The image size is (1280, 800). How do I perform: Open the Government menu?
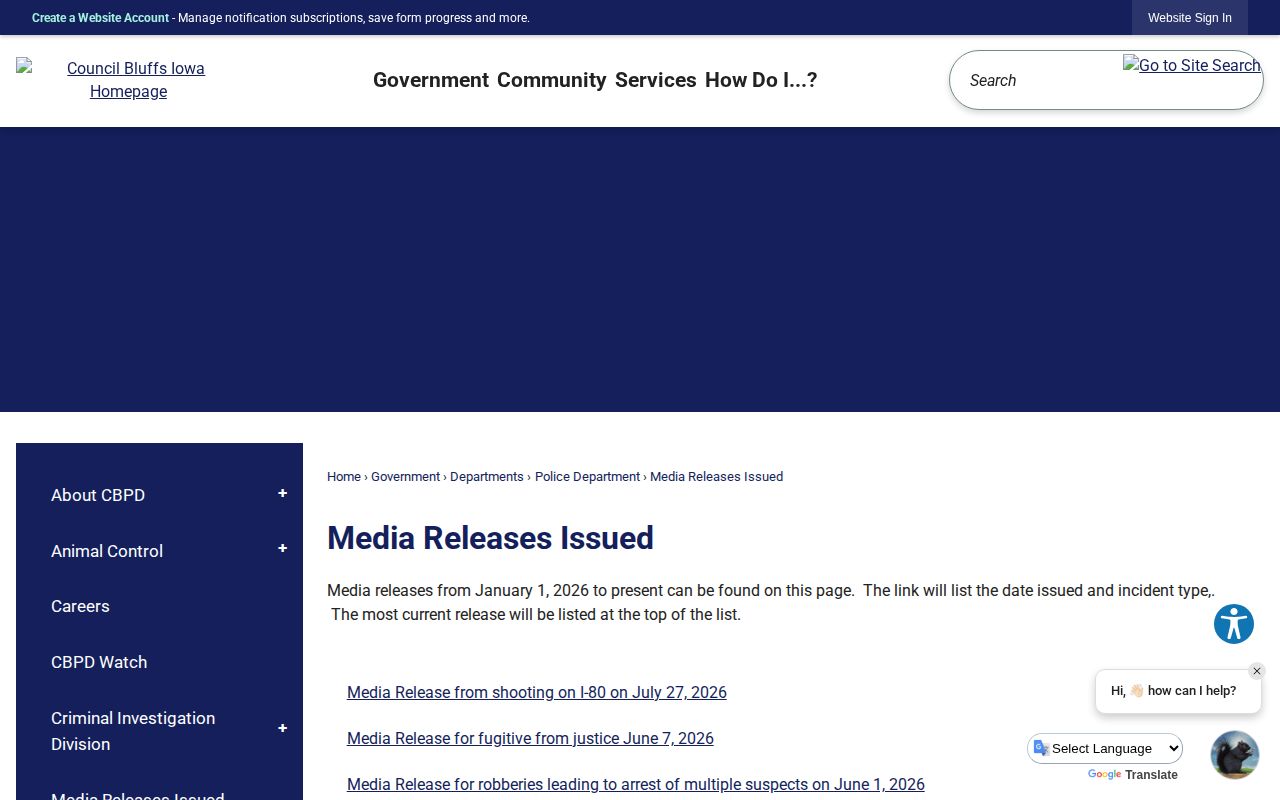(x=431, y=80)
